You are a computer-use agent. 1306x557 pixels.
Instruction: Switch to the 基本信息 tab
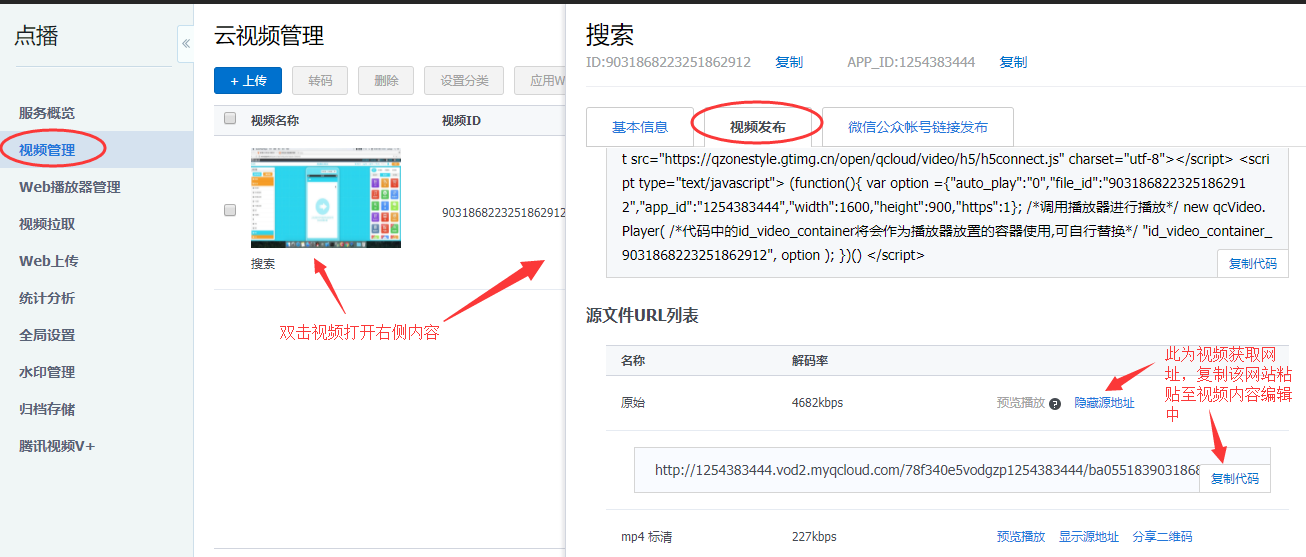[x=639, y=127]
